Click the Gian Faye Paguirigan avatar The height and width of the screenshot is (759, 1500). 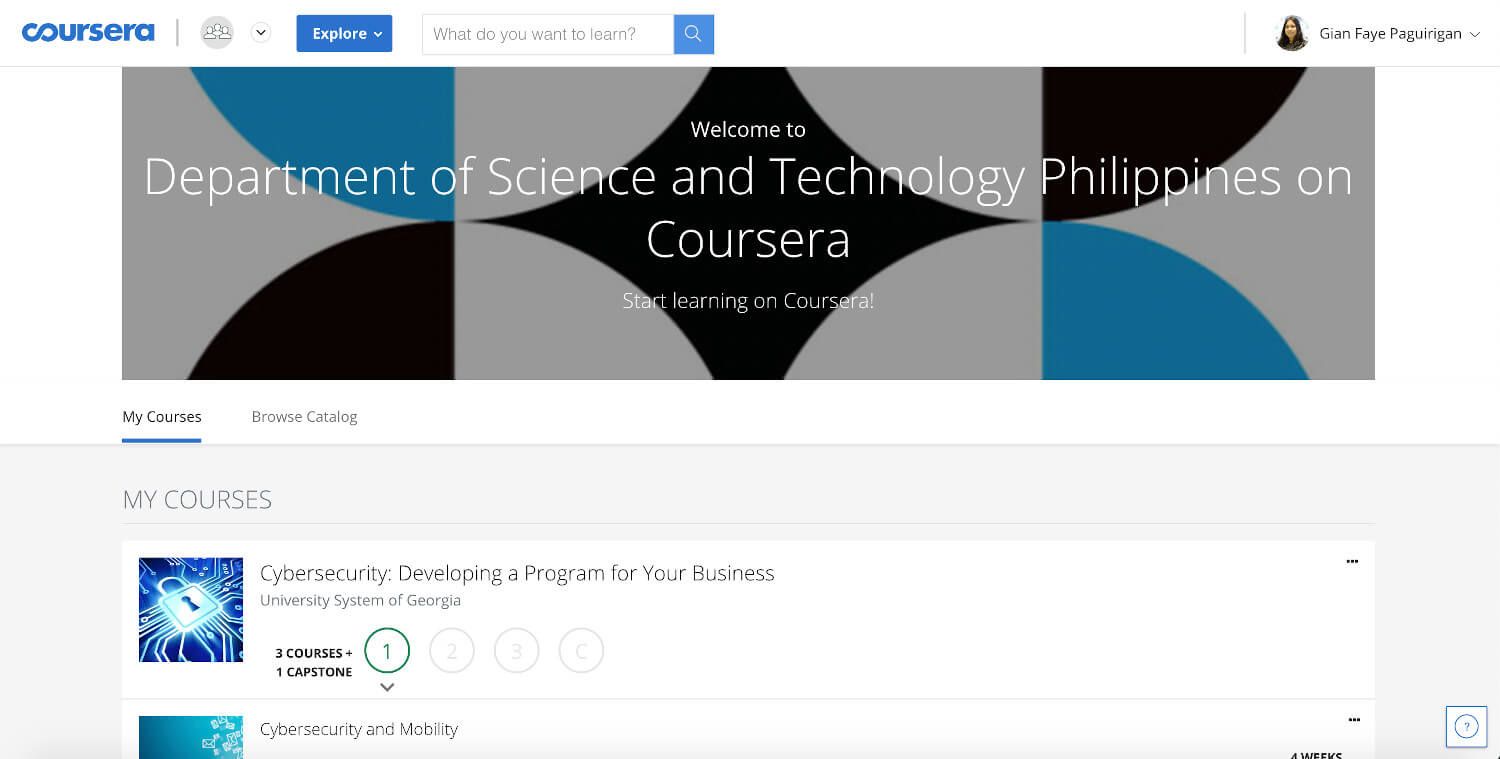pyautogui.click(x=1292, y=33)
